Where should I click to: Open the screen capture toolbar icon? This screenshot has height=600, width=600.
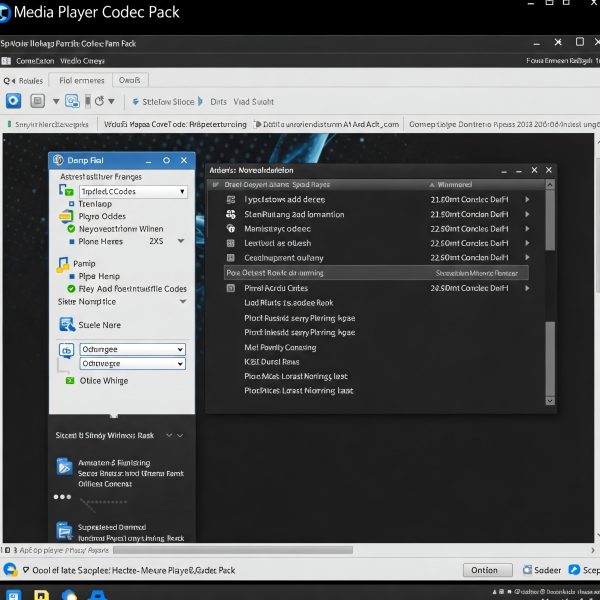[72, 101]
